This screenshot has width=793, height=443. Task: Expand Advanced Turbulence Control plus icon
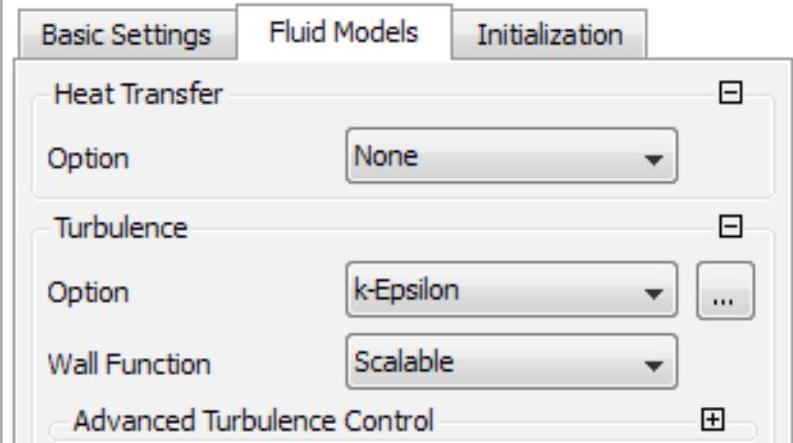point(713,420)
